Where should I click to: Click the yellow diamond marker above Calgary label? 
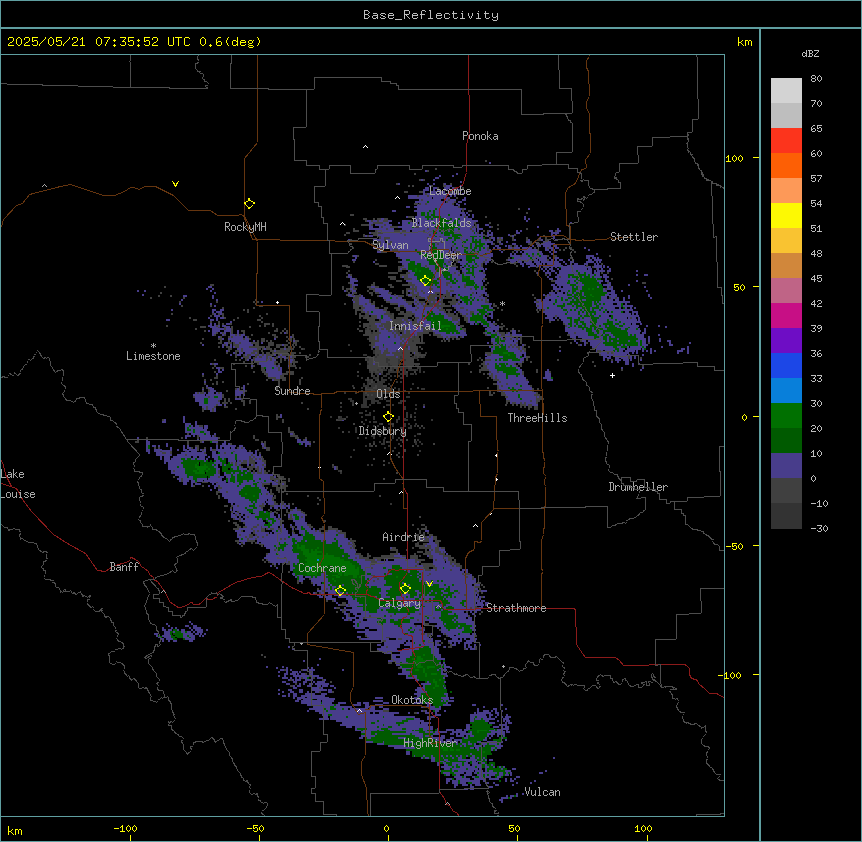(405, 589)
